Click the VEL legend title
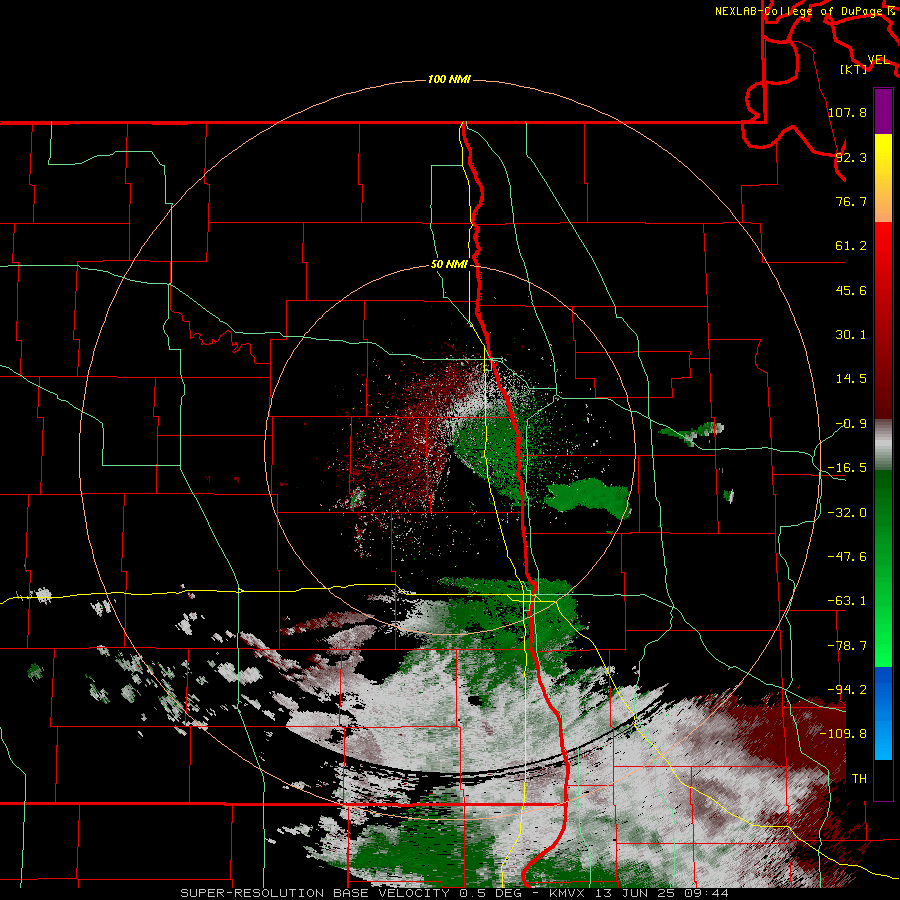The image size is (900, 900). 878,60
